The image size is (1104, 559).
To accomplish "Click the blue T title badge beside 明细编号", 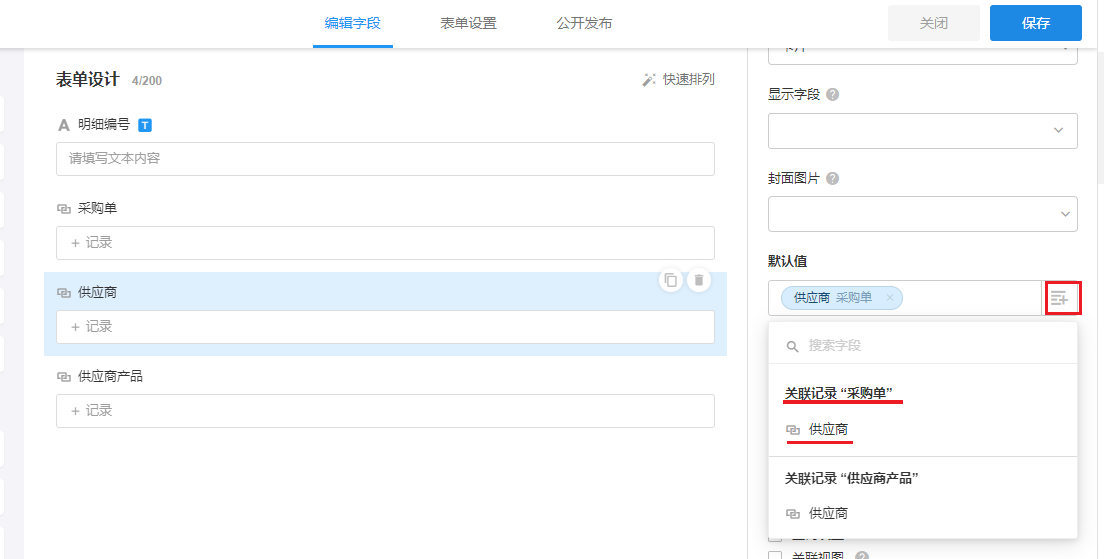I will (x=145, y=125).
